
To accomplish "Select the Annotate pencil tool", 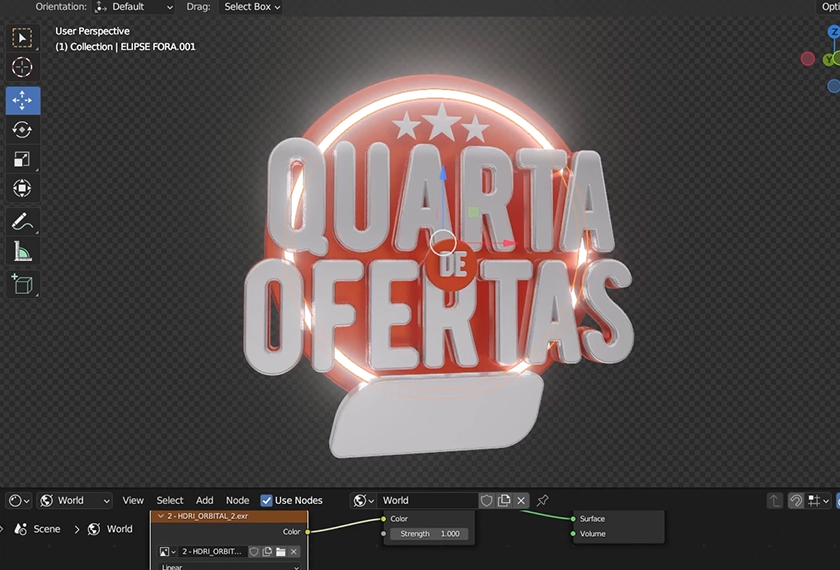I will (x=22, y=222).
